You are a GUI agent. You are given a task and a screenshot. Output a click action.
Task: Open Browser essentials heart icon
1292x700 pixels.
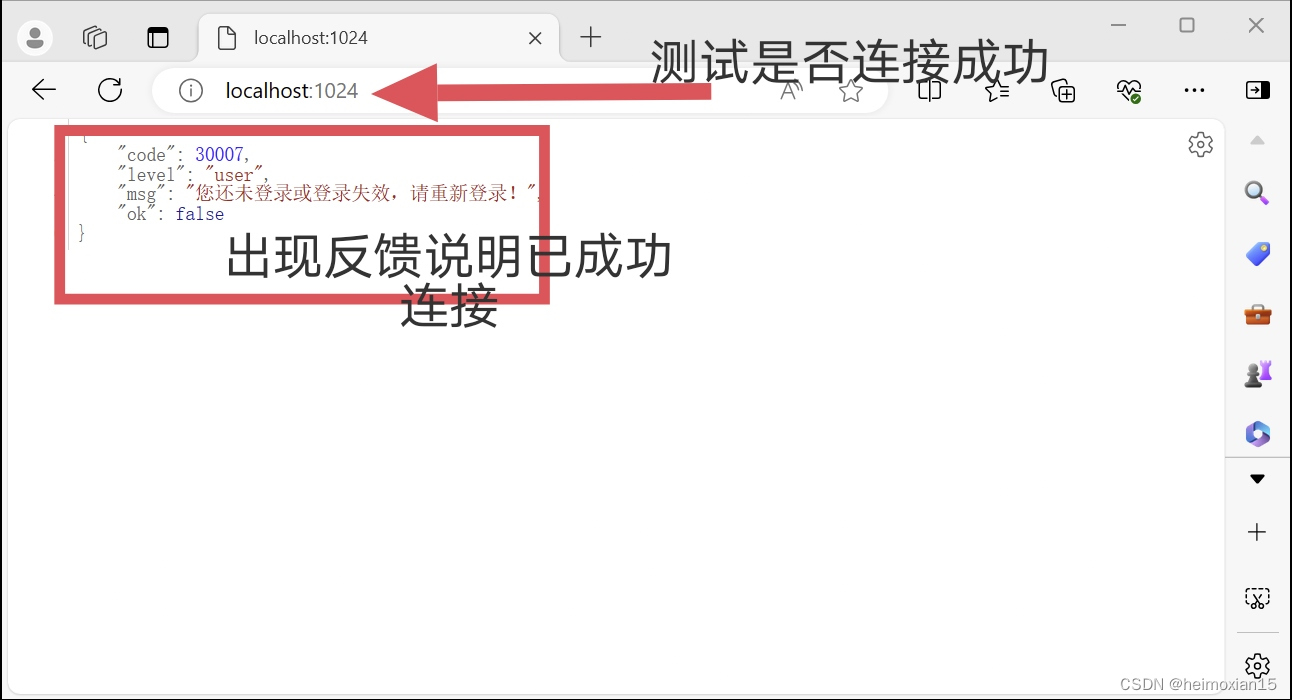tap(1129, 91)
